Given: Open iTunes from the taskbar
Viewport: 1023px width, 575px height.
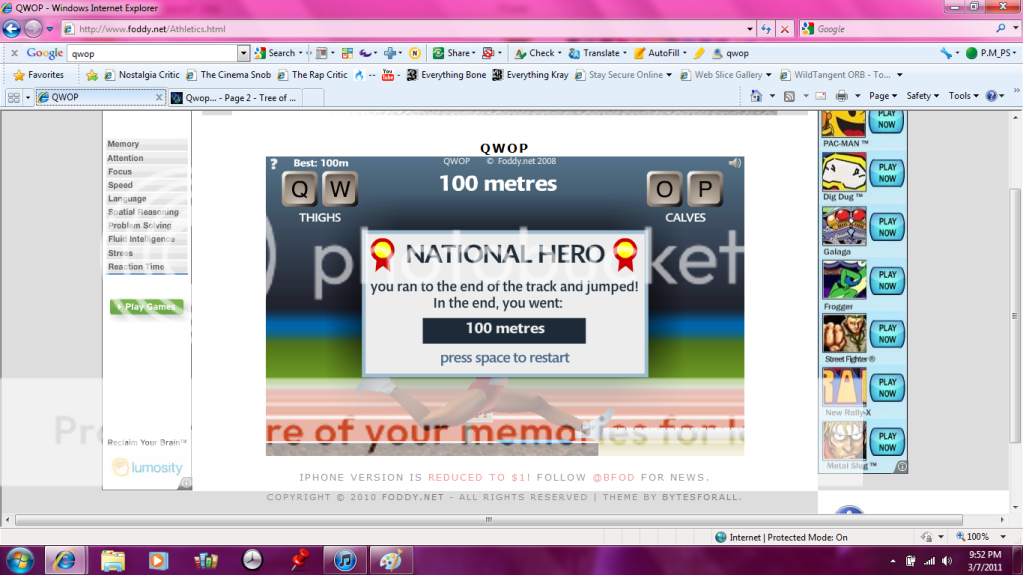Looking at the screenshot, I should pyautogui.click(x=345, y=559).
